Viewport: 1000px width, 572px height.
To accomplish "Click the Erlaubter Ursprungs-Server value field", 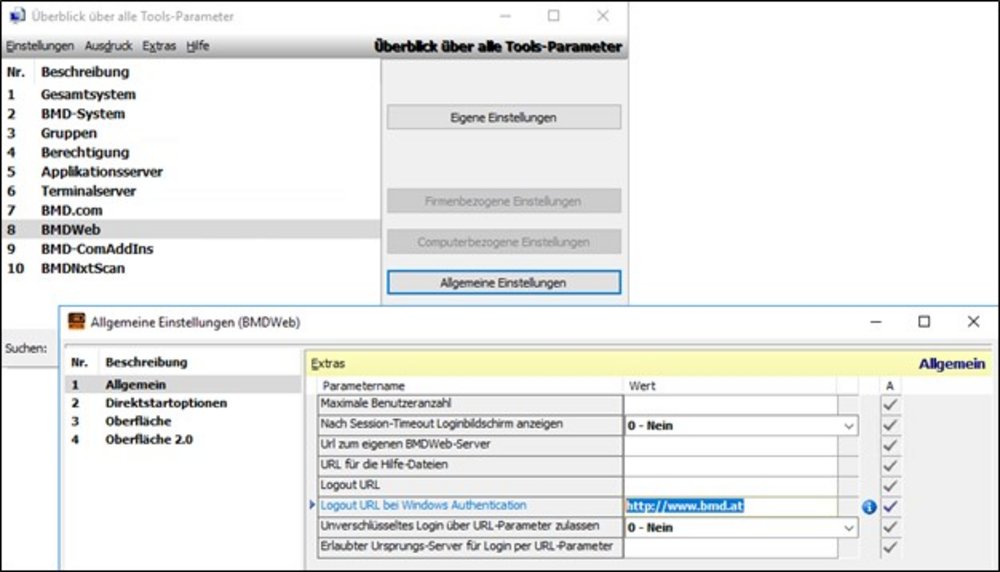I will tap(731, 547).
